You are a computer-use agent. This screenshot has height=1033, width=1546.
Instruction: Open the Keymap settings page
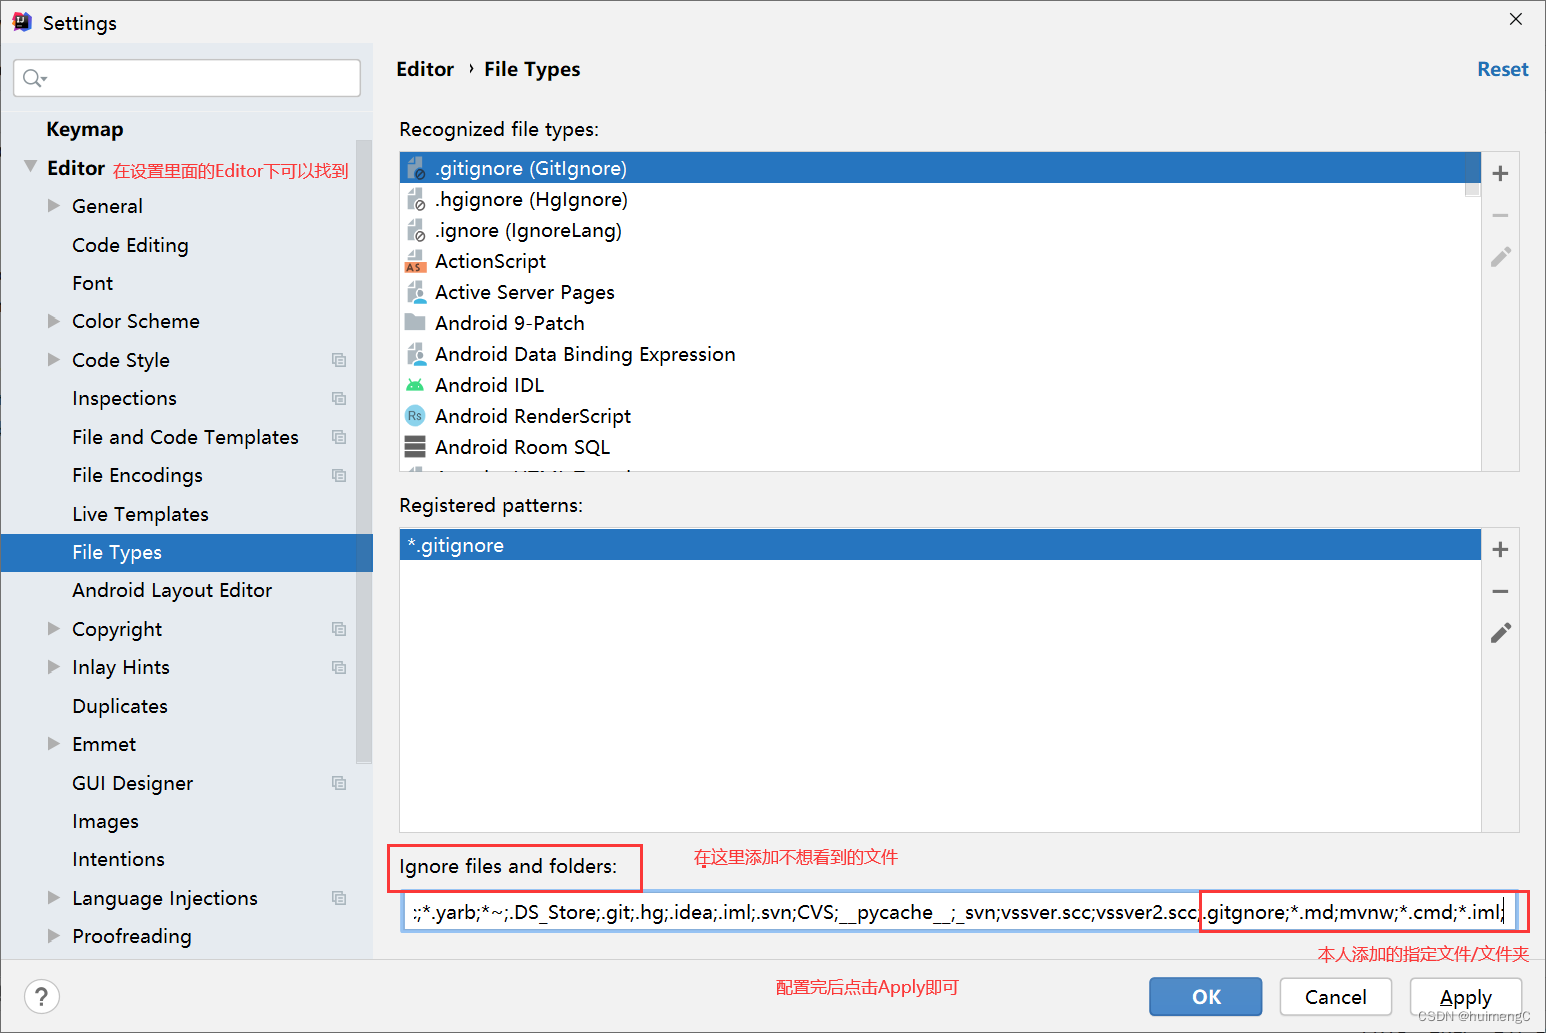[x=85, y=129]
